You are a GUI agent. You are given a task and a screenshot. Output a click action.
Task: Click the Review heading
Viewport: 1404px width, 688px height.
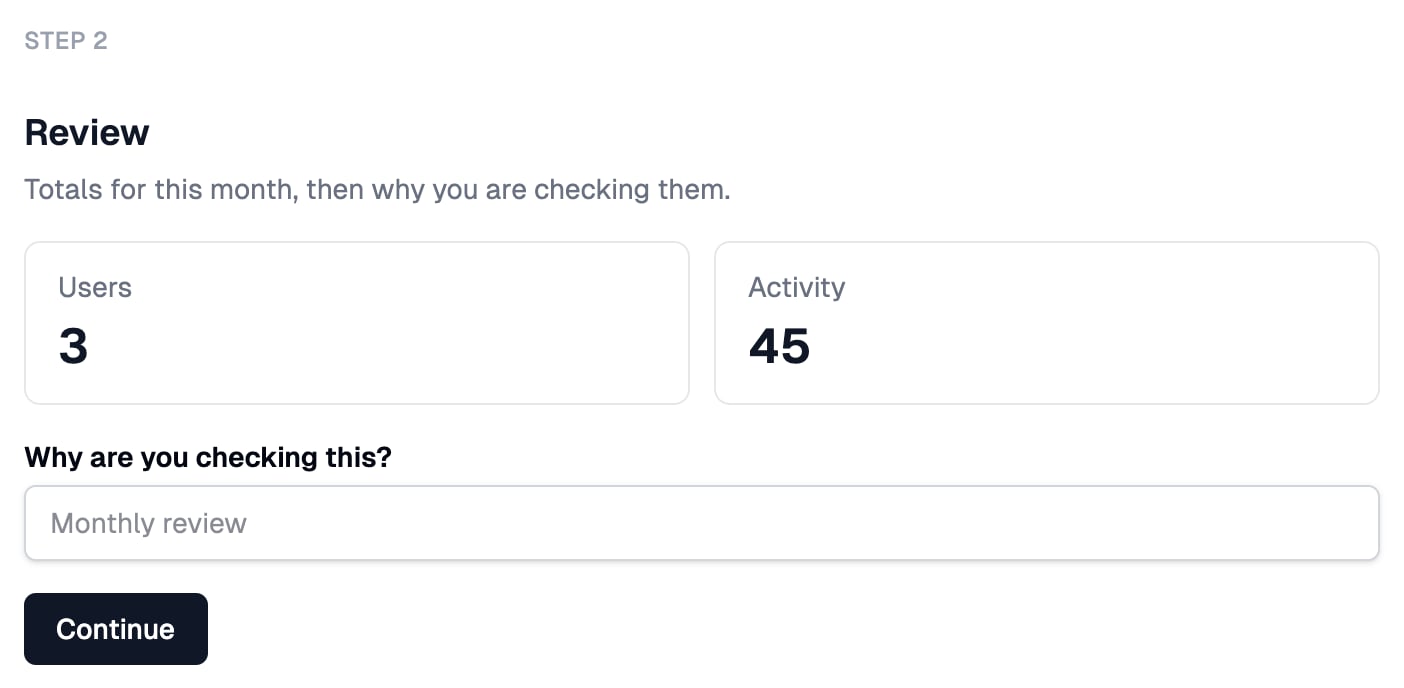87,132
